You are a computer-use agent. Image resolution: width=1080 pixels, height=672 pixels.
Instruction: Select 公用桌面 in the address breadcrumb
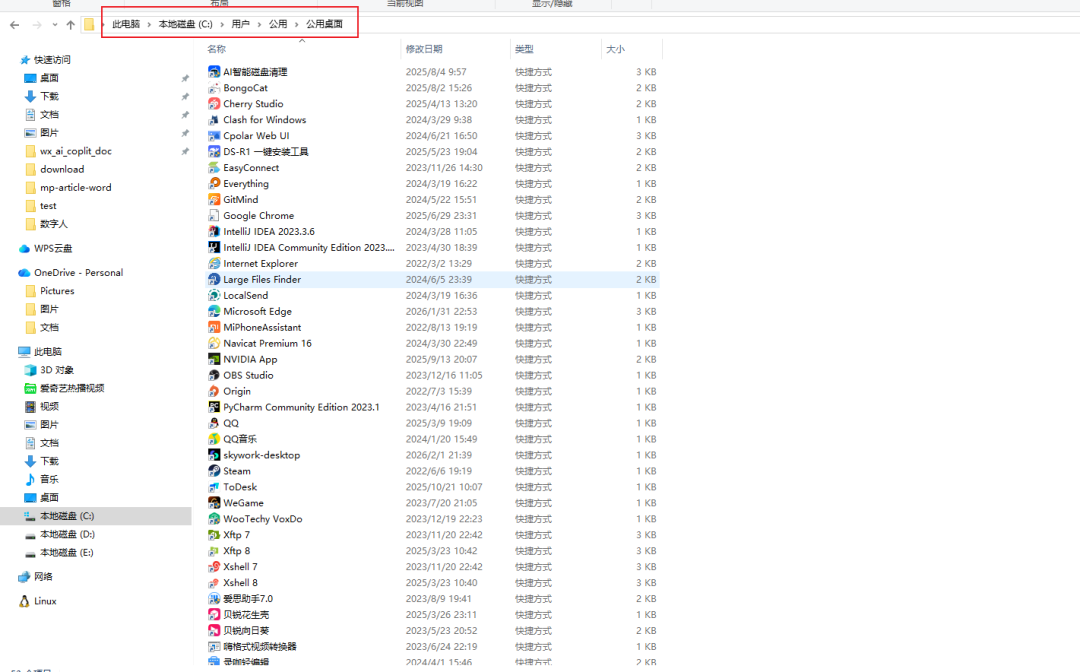[324, 24]
